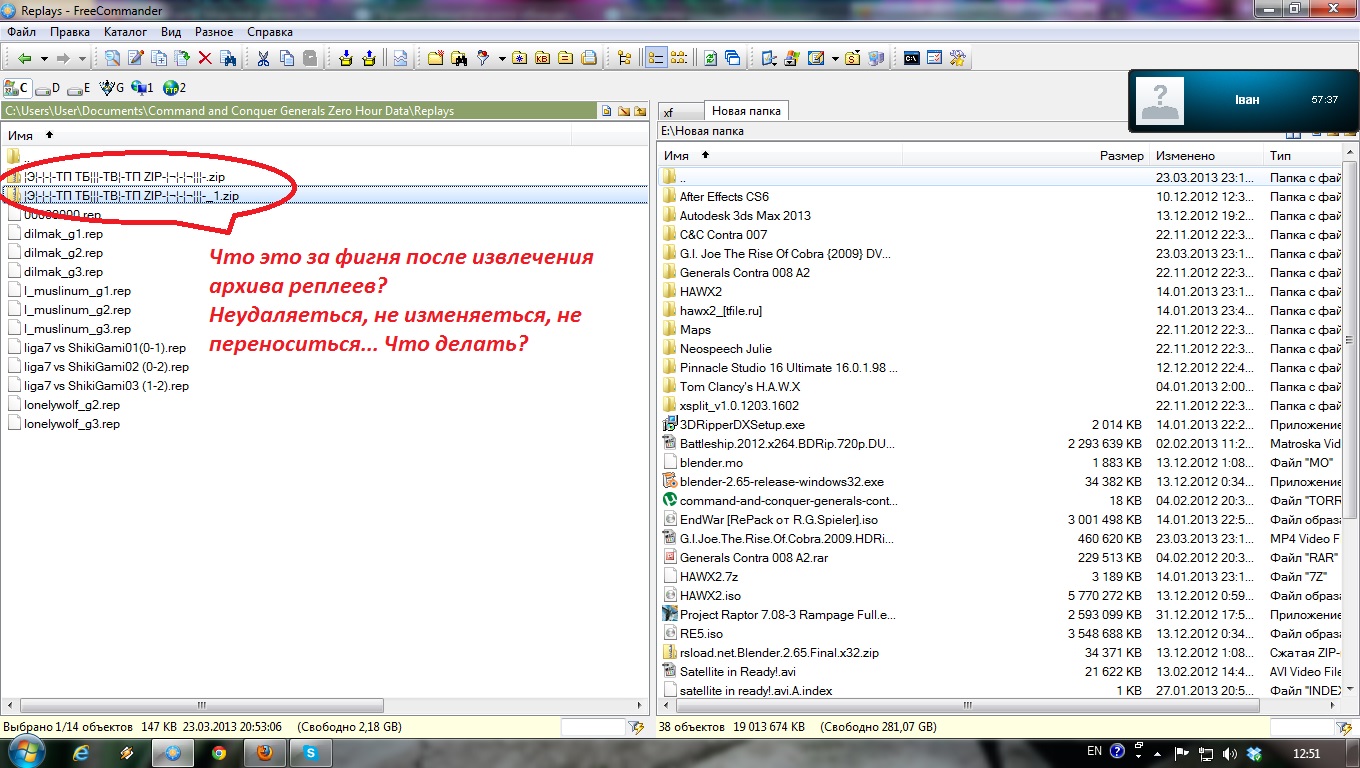Click the filter funnel icon
1360x768 pixels.
pos(482,58)
